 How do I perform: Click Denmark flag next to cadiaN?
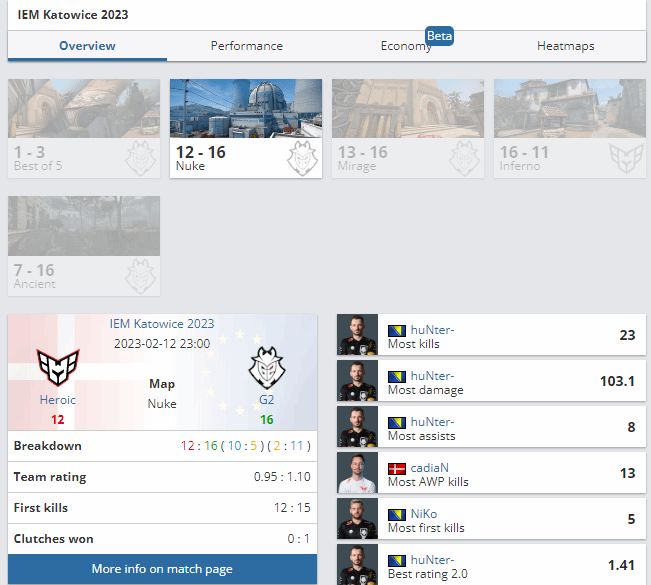tap(397, 469)
